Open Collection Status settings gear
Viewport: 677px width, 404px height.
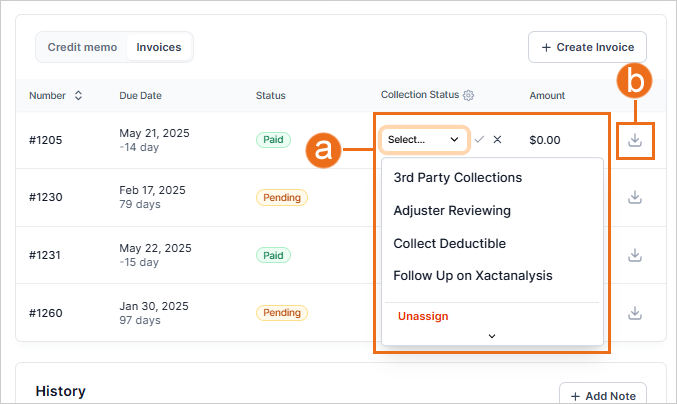tap(468, 96)
